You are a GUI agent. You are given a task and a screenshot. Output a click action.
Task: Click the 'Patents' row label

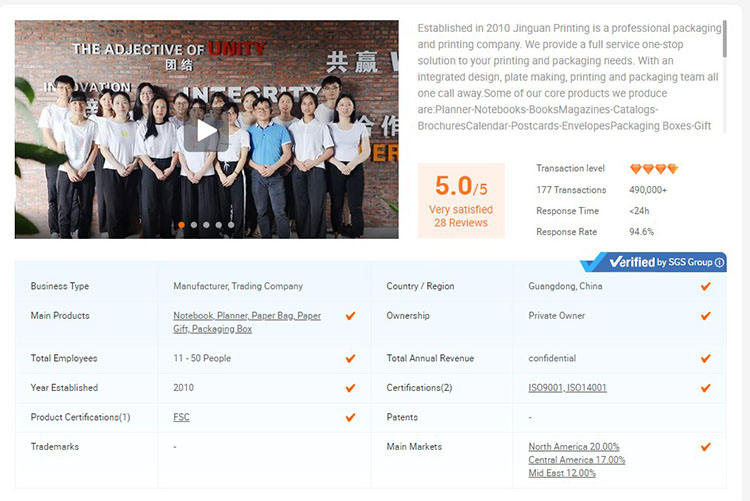point(402,417)
